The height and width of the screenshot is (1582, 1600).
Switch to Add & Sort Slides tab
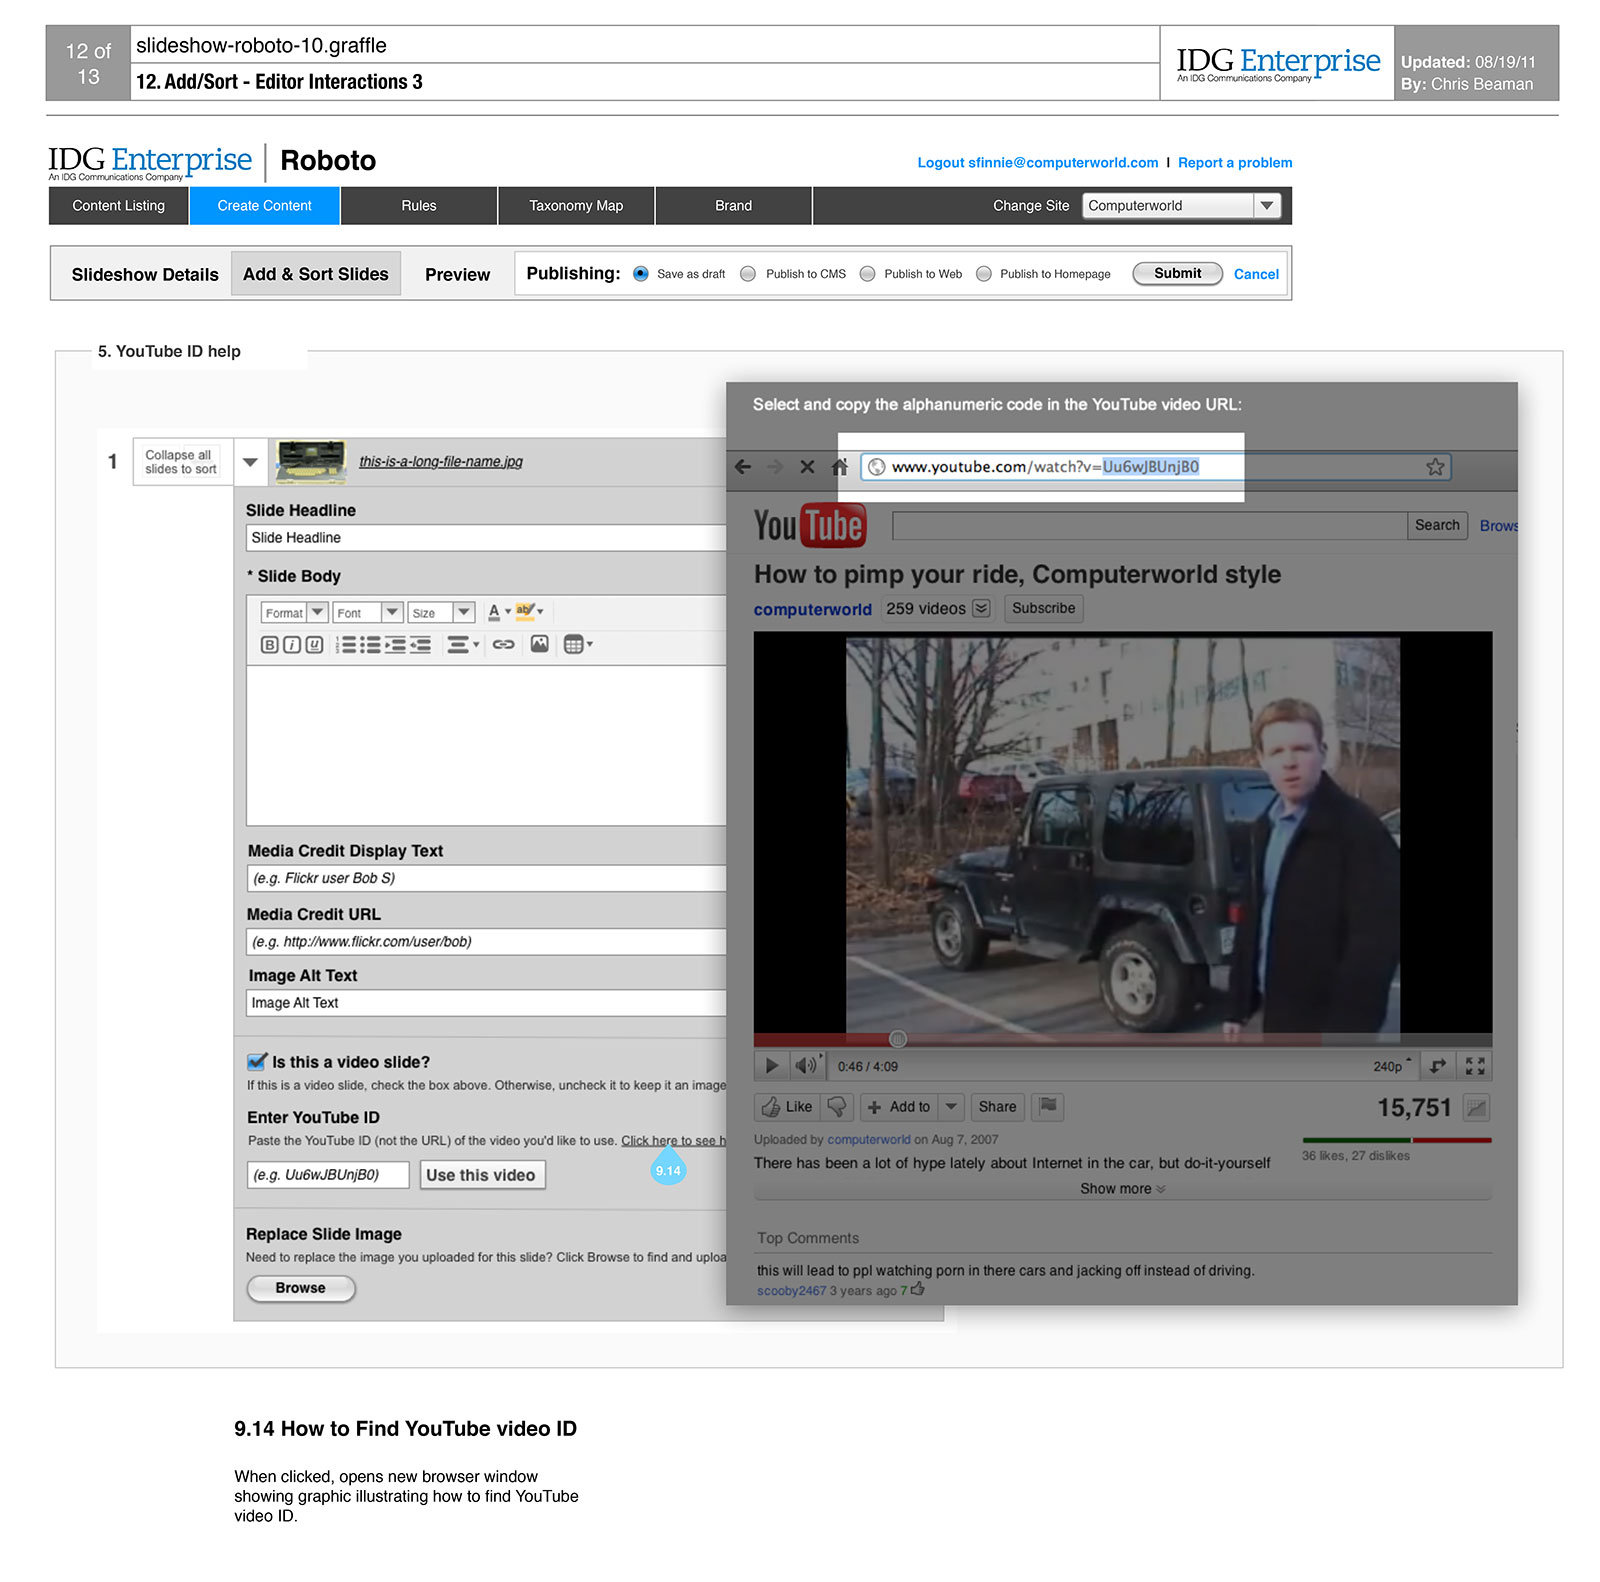tap(316, 274)
